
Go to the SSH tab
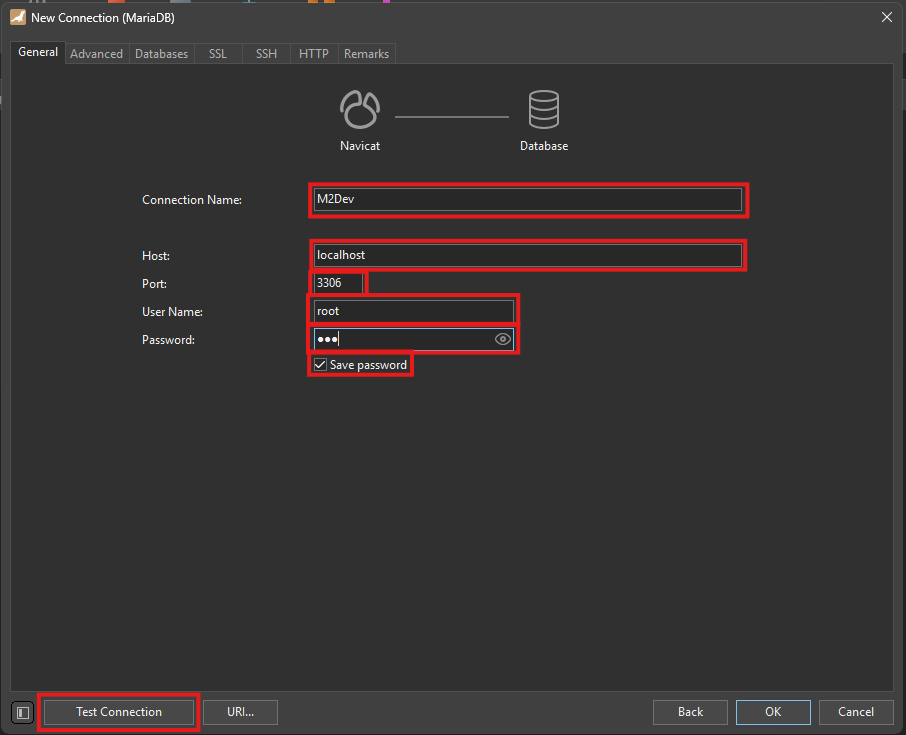pos(266,54)
